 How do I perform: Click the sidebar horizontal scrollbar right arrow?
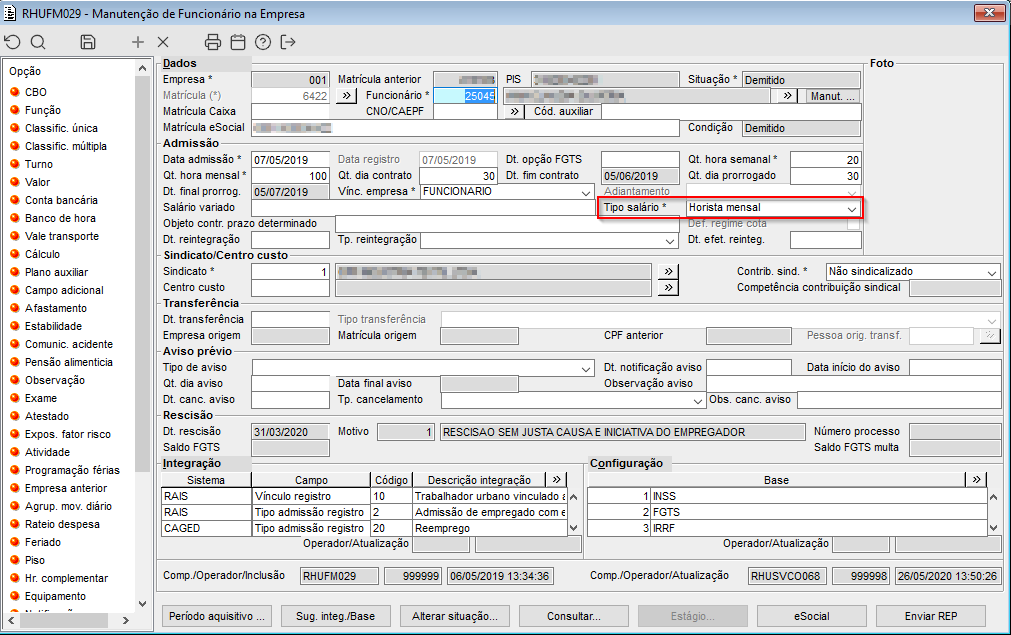[125, 621]
